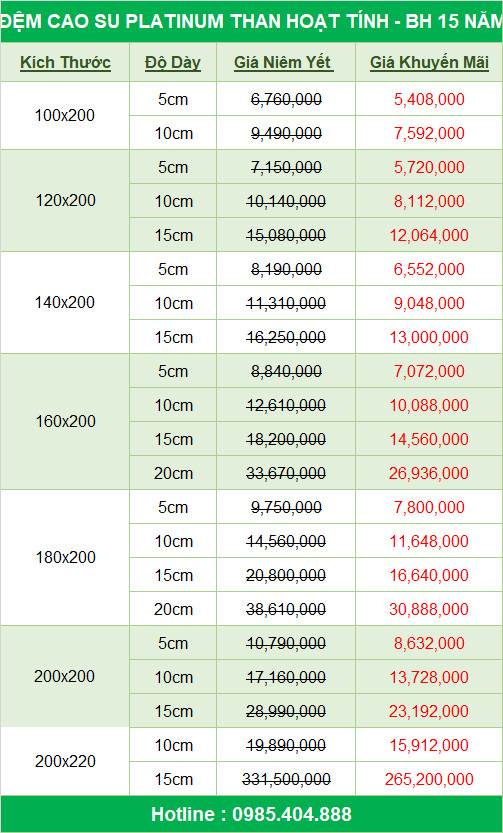Click the Kích Thước column header
This screenshot has width=503, height=833.
[65, 63]
